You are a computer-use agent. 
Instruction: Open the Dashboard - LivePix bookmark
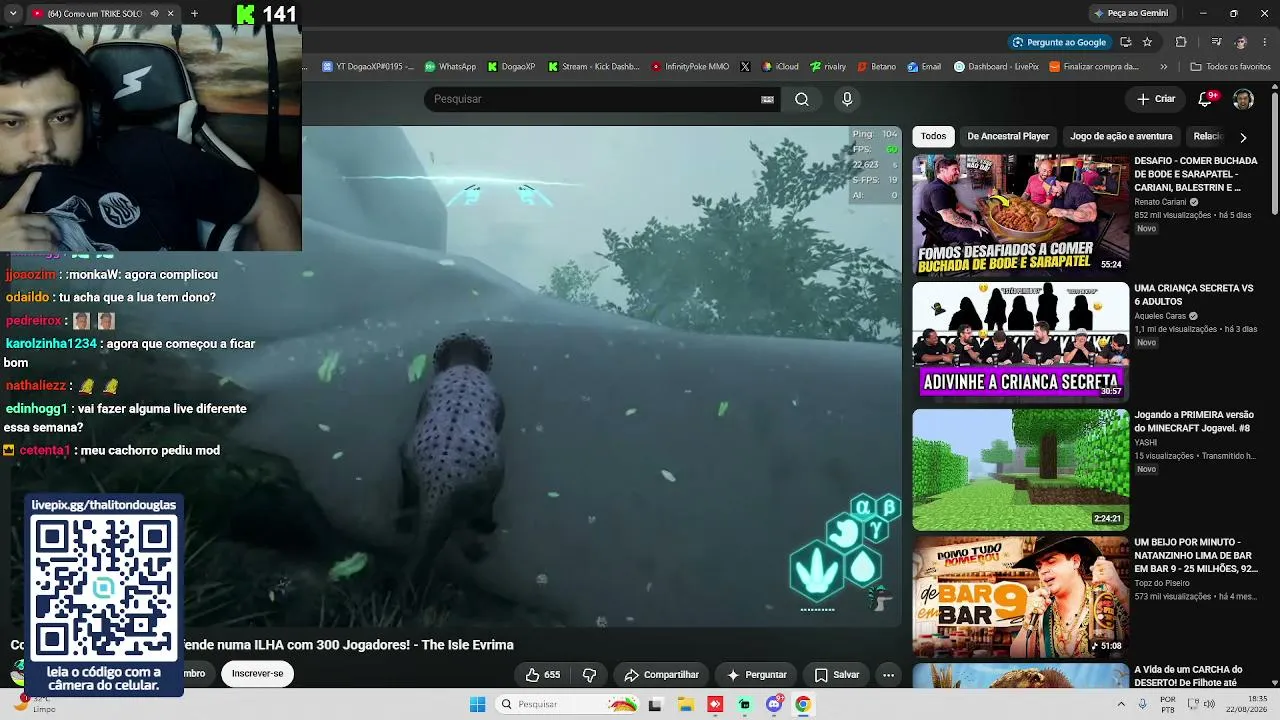[x=996, y=67]
